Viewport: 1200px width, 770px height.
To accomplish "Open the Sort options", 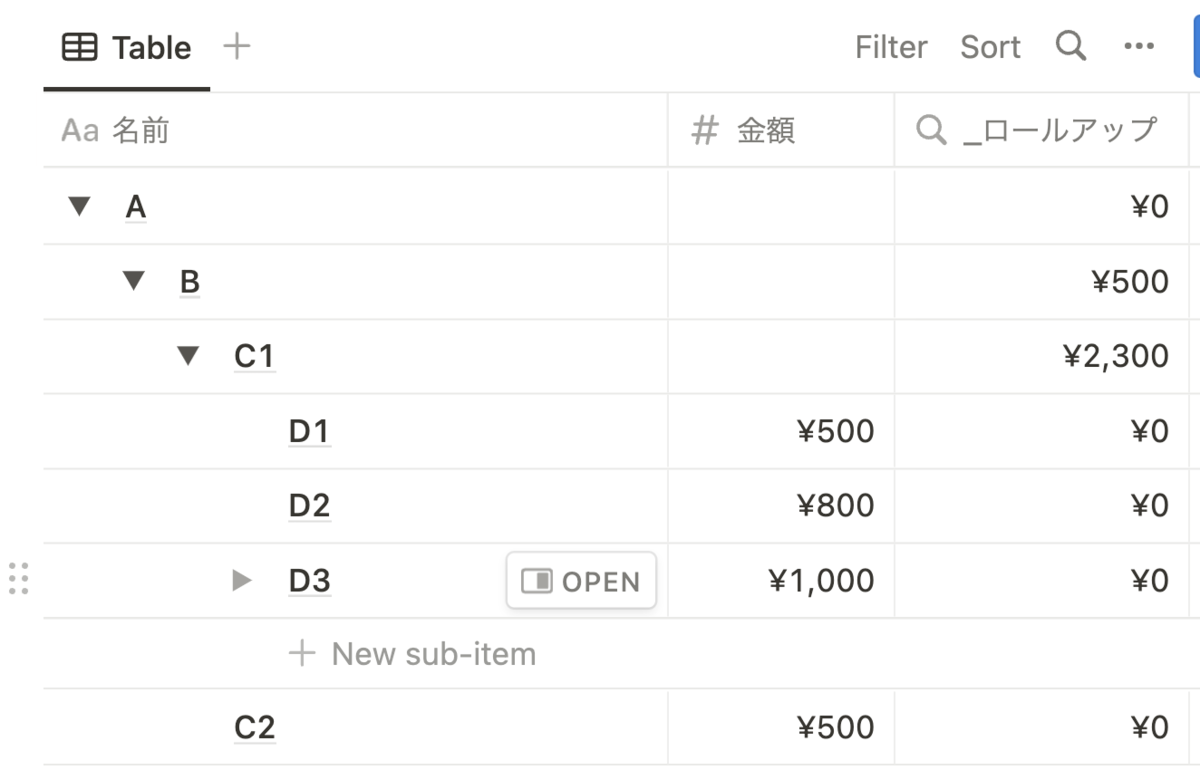I will click(990, 47).
